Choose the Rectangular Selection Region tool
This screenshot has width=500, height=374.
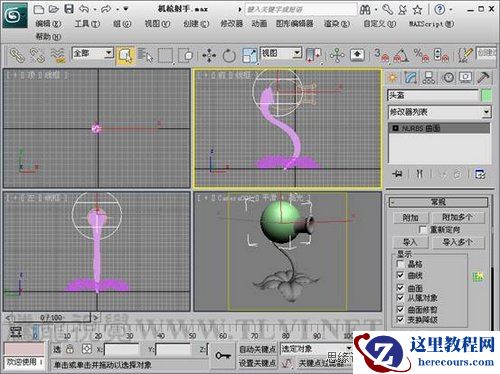coord(165,55)
